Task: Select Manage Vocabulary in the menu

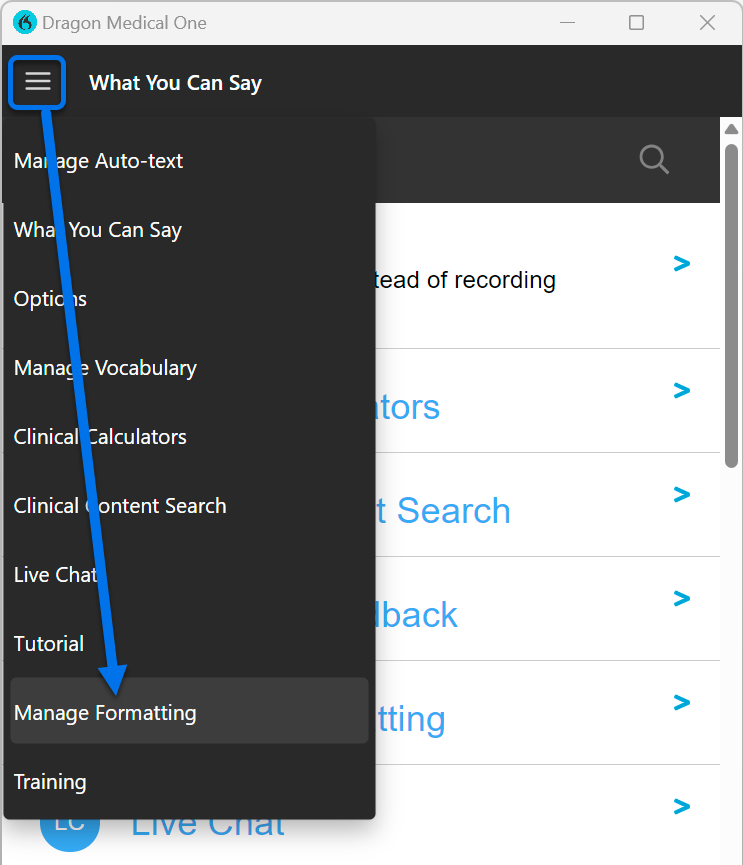Action: [105, 368]
